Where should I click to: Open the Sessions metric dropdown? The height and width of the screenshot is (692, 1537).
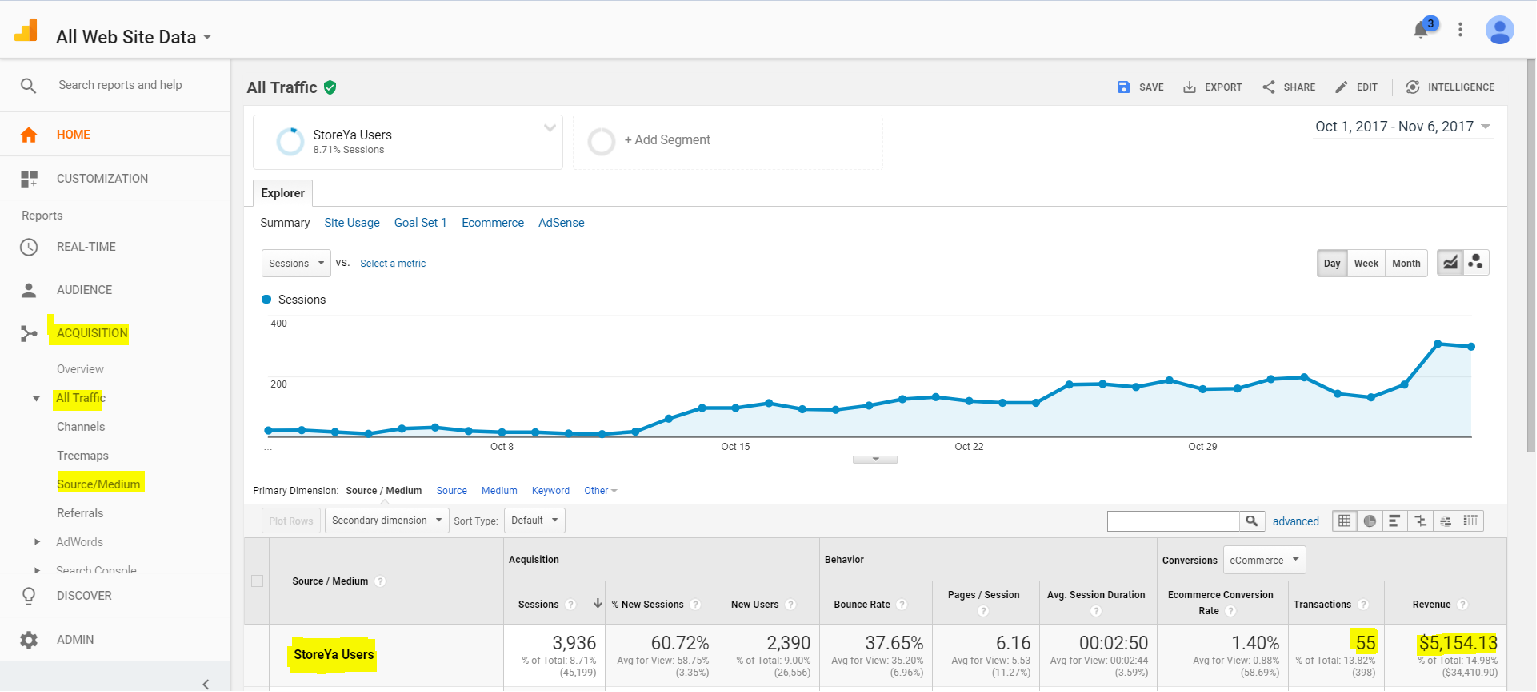coord(296,263)
